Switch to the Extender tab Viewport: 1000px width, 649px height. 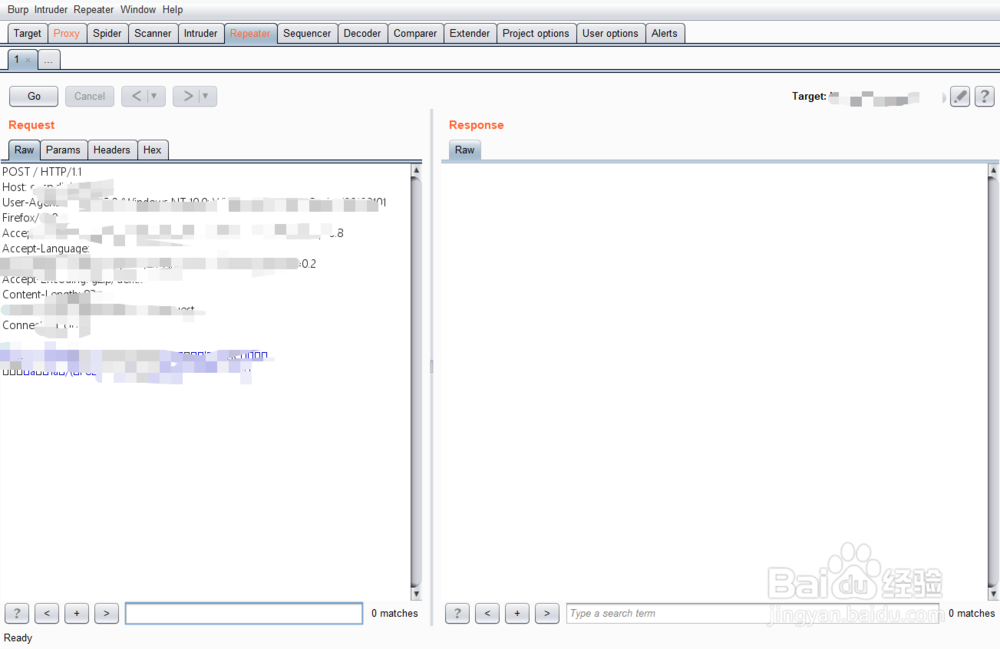point(470,33)
